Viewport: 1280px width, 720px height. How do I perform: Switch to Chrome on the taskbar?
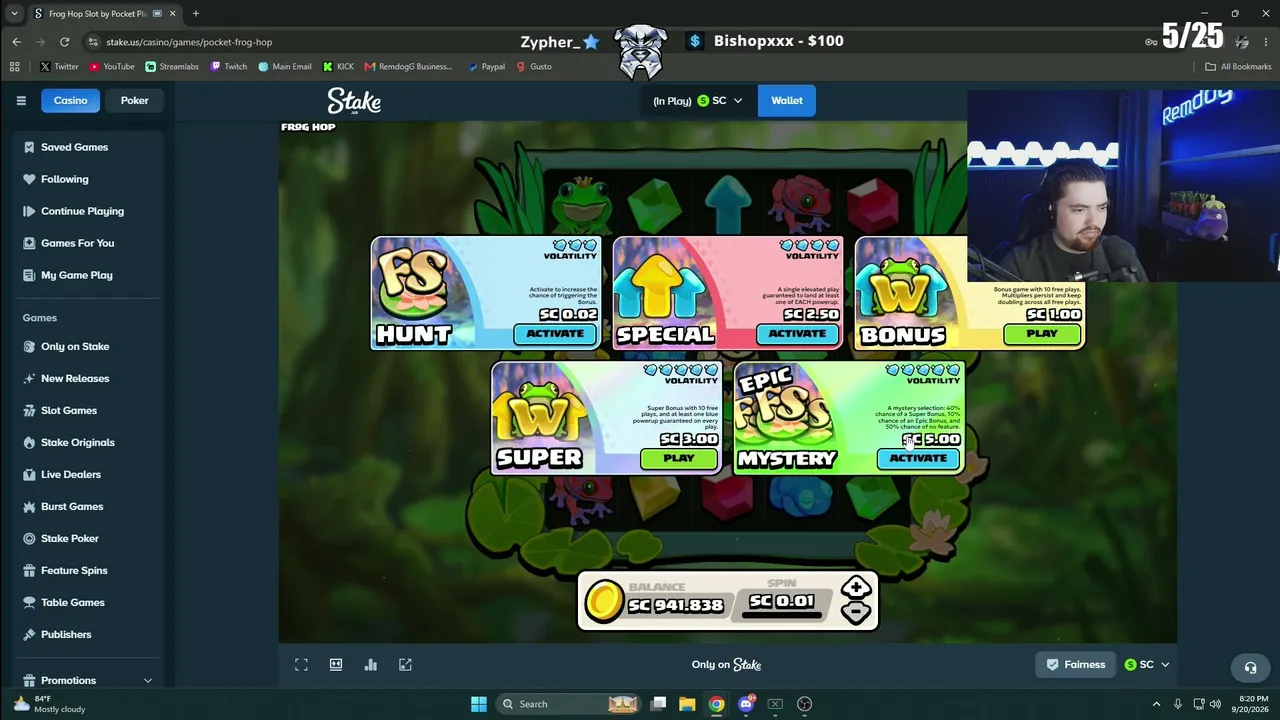pos(716,704)
